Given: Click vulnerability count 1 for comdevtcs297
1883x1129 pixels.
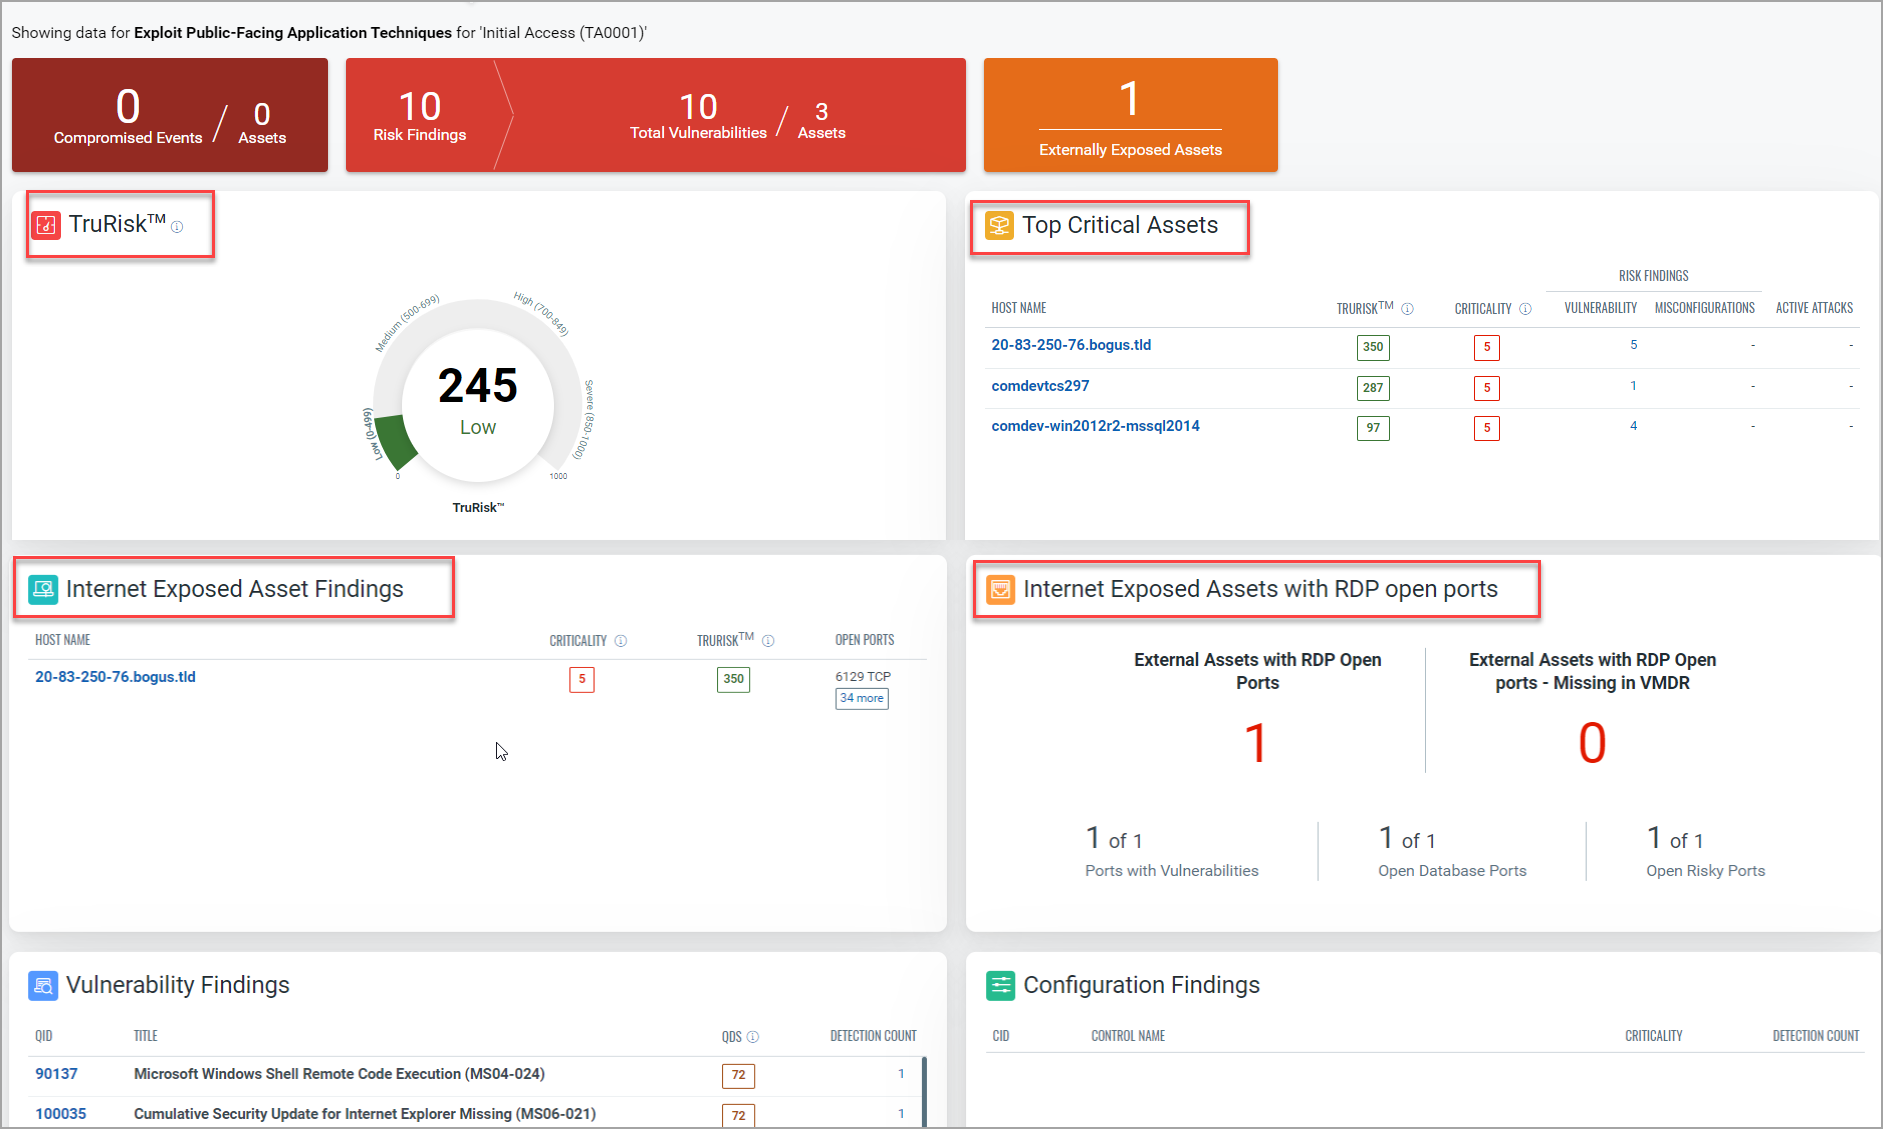Looking at the screenshot, I should click(1634, 386).
